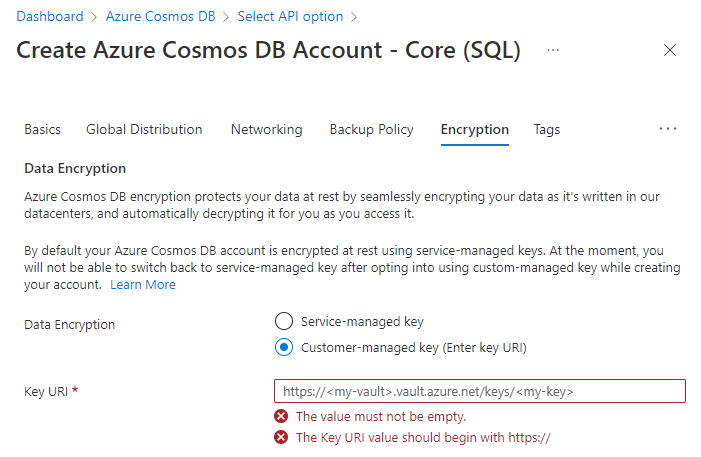Select the Backup Policy tab
Image resolution: width=701 pixels, height=457 pixels.
pos(371,129)
